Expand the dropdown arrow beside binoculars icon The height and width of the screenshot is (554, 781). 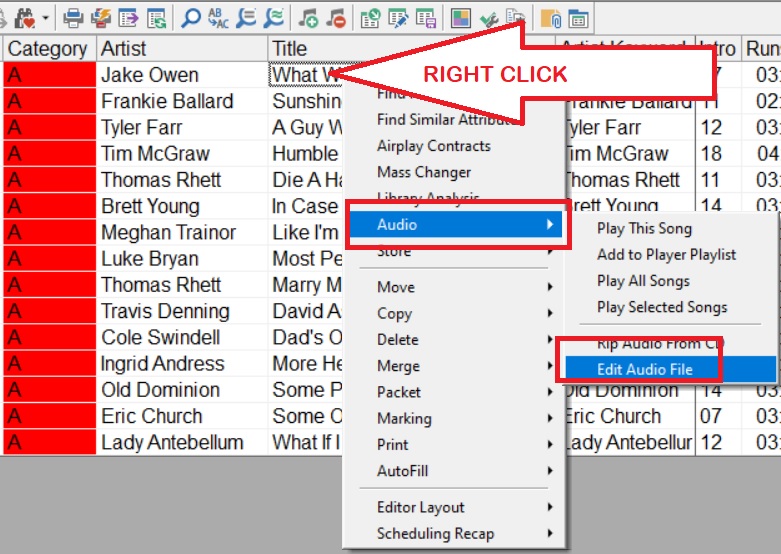coord(45,18)
